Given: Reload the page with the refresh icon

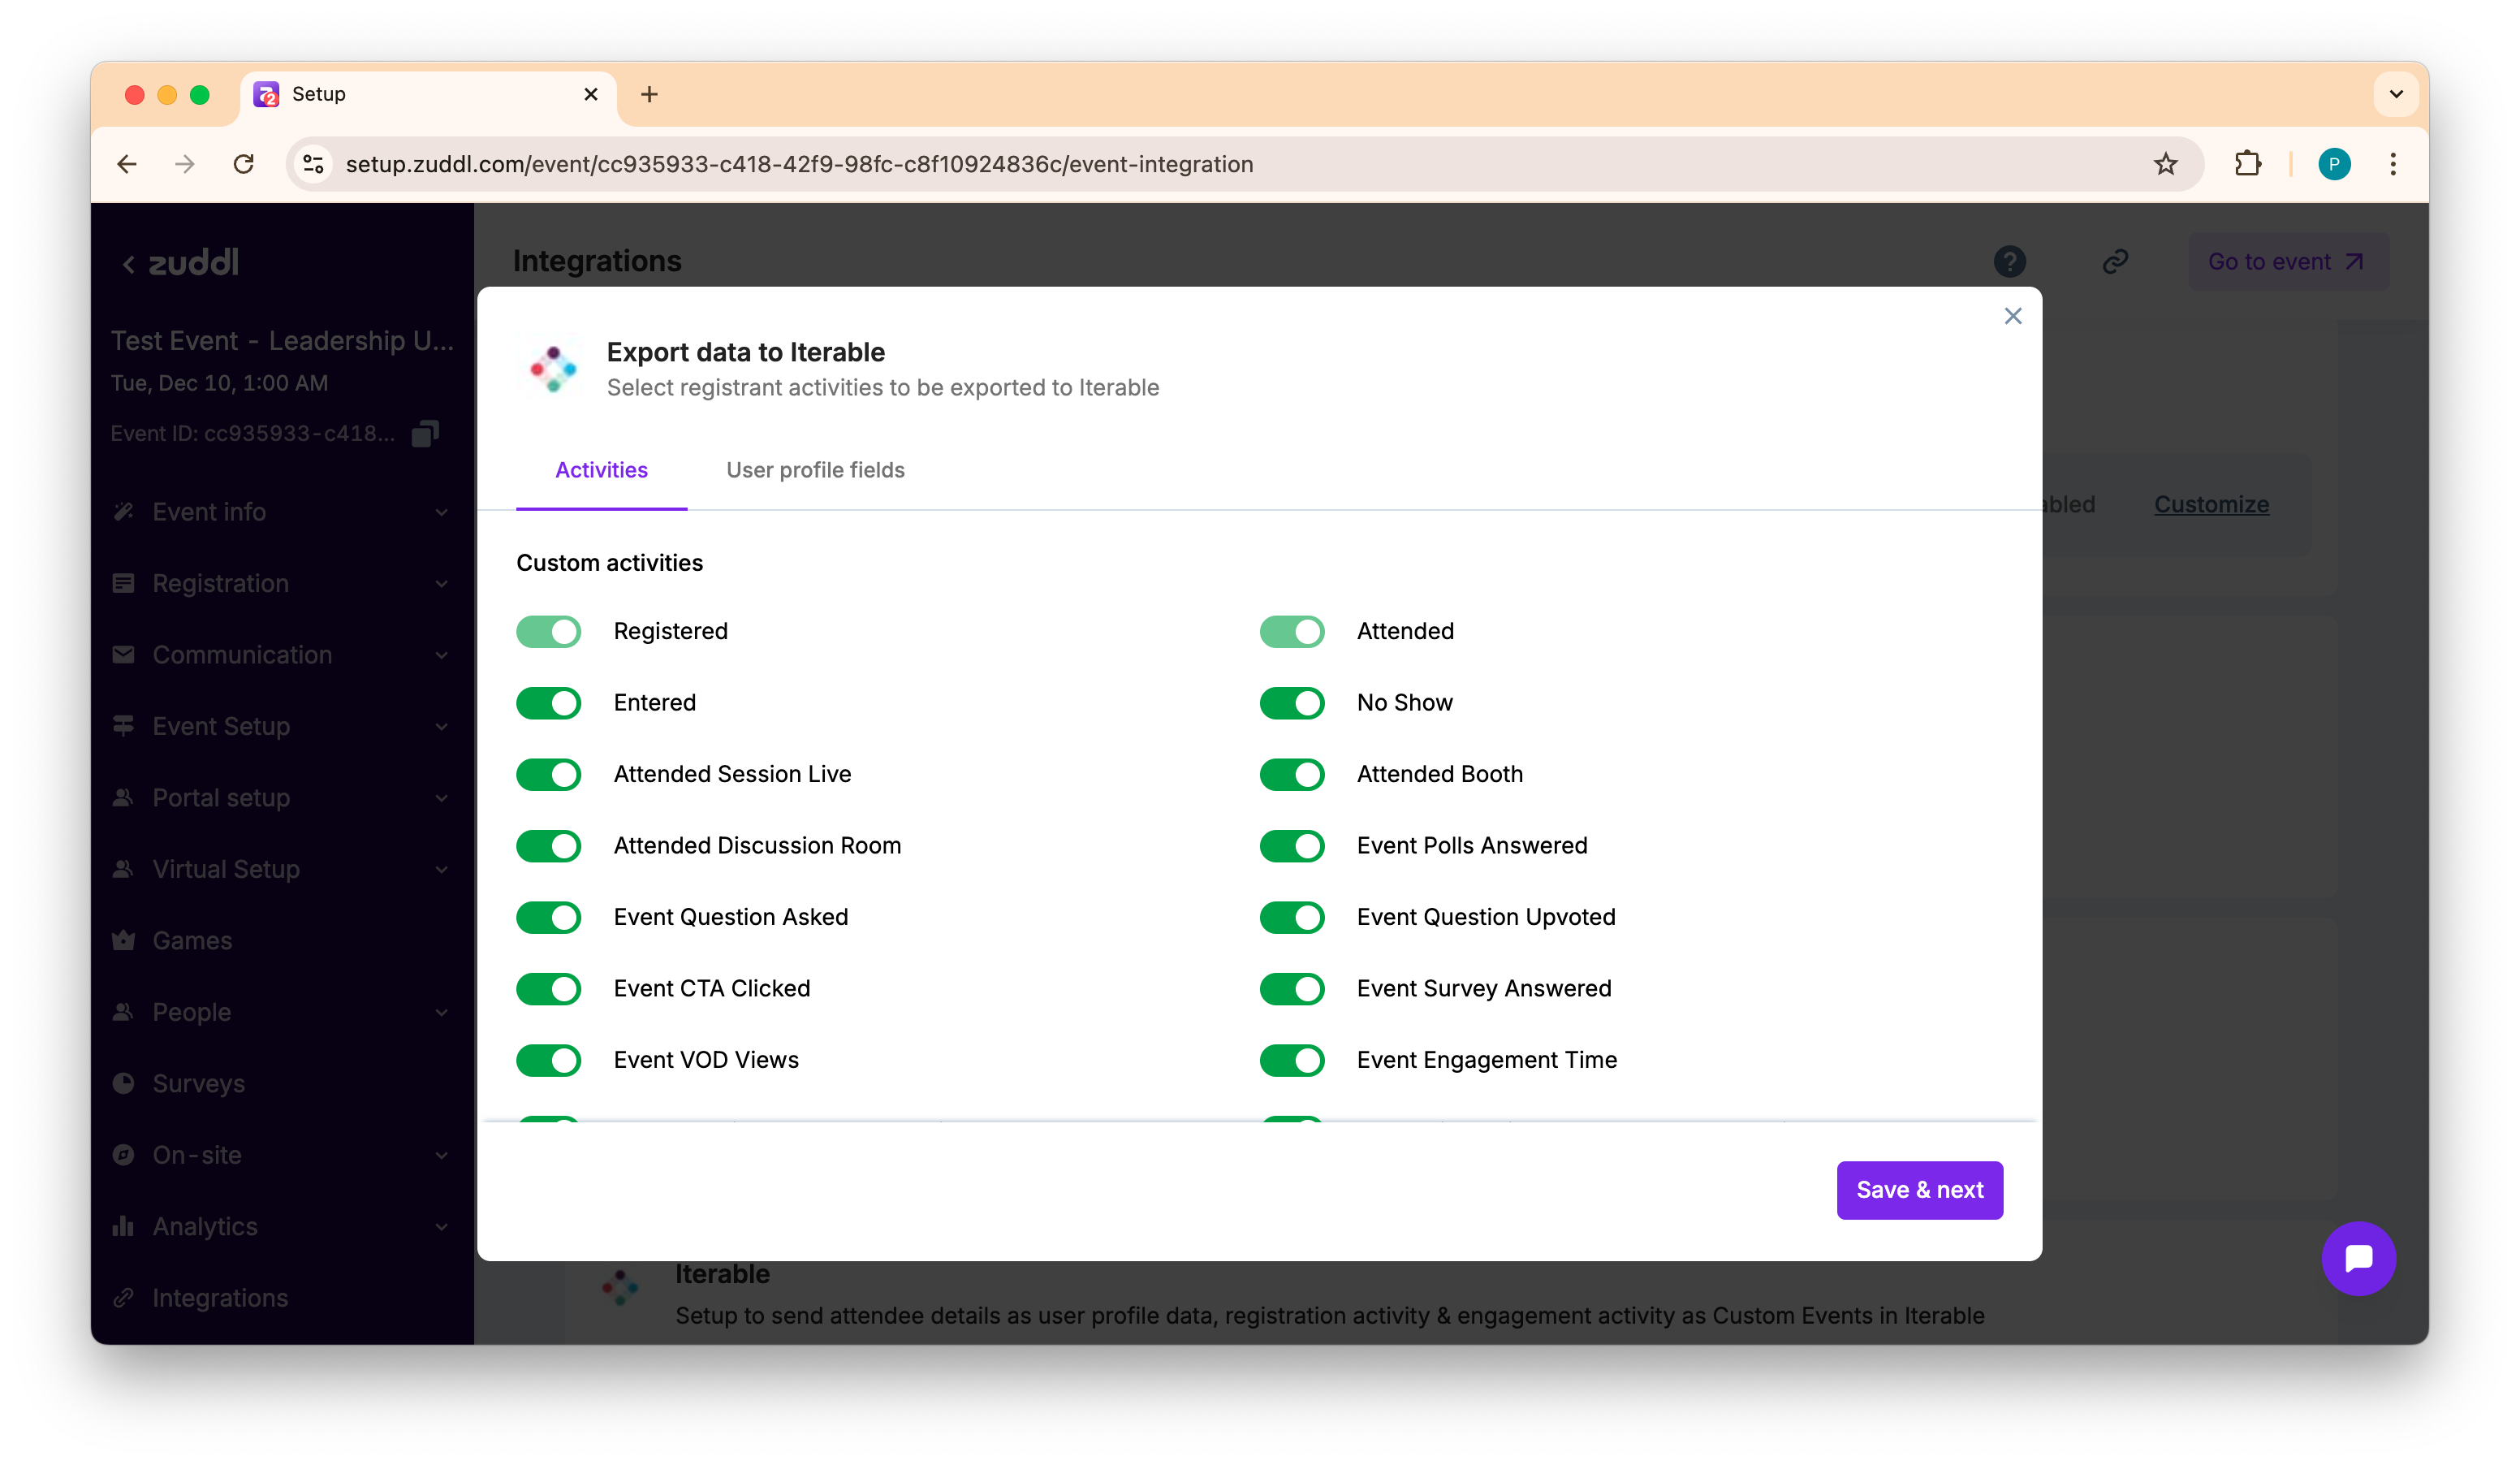Looking at the screenshot, I should [x=243, y=164].
